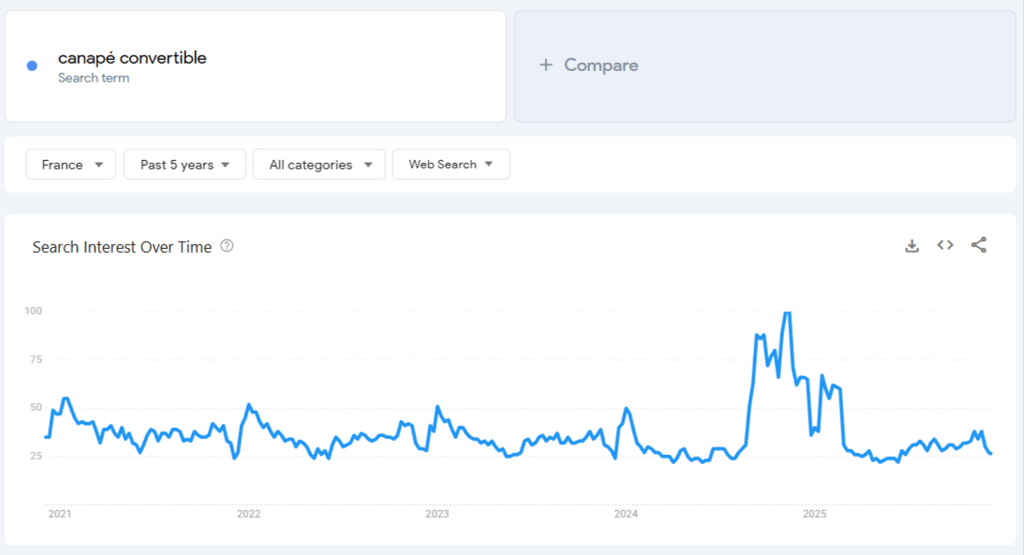
Task: Open help icon beside Search Interest title
Action: (x=227, y=246)
